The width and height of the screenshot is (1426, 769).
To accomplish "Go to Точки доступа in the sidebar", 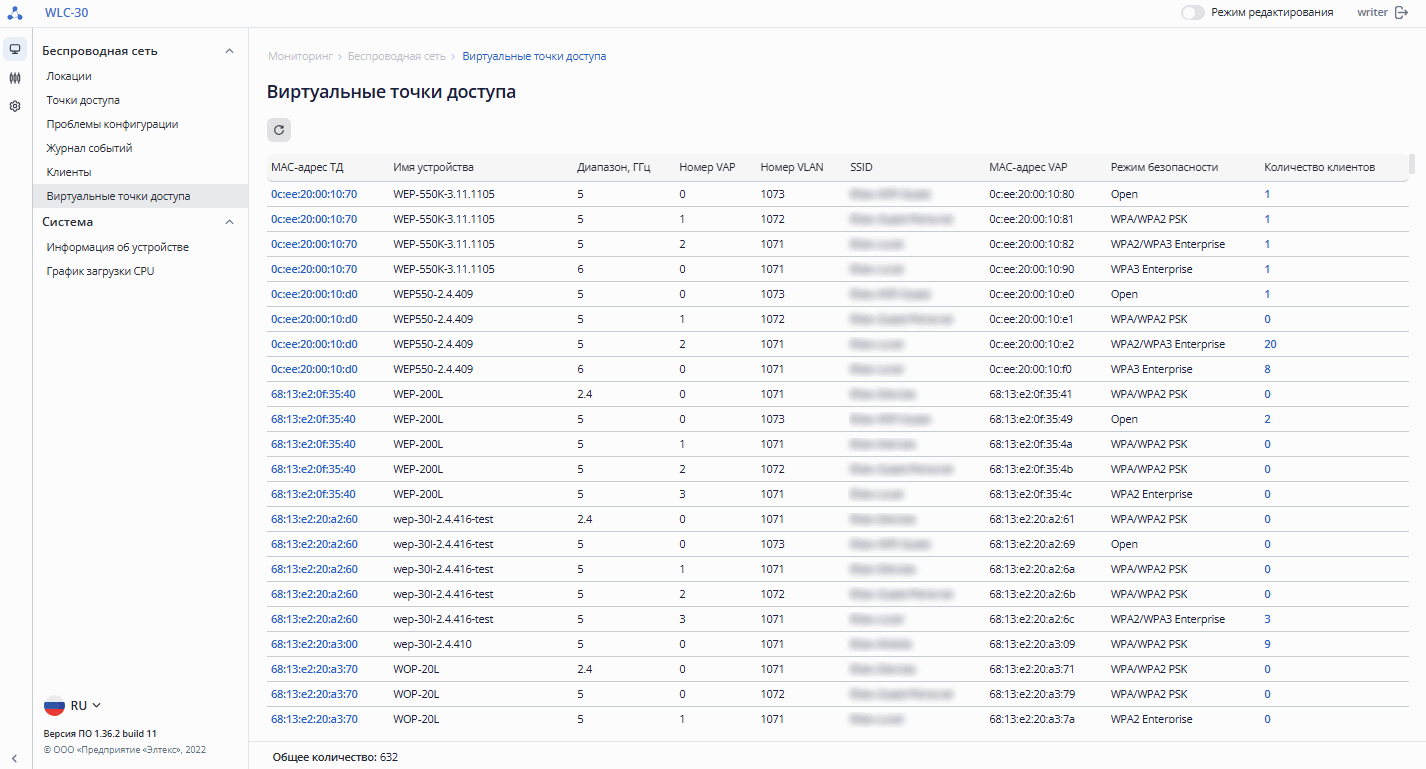I will [83, 100].
